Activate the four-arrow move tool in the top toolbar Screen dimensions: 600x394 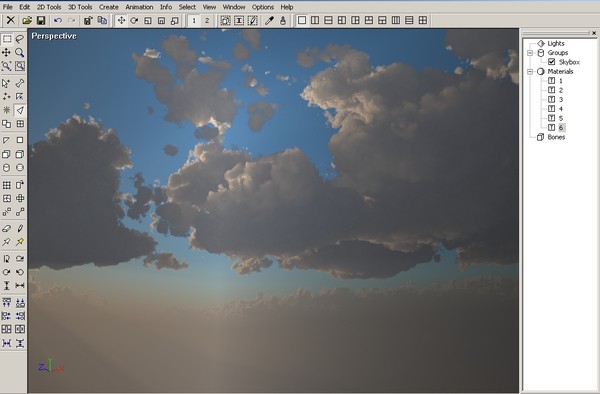point(121,20)
